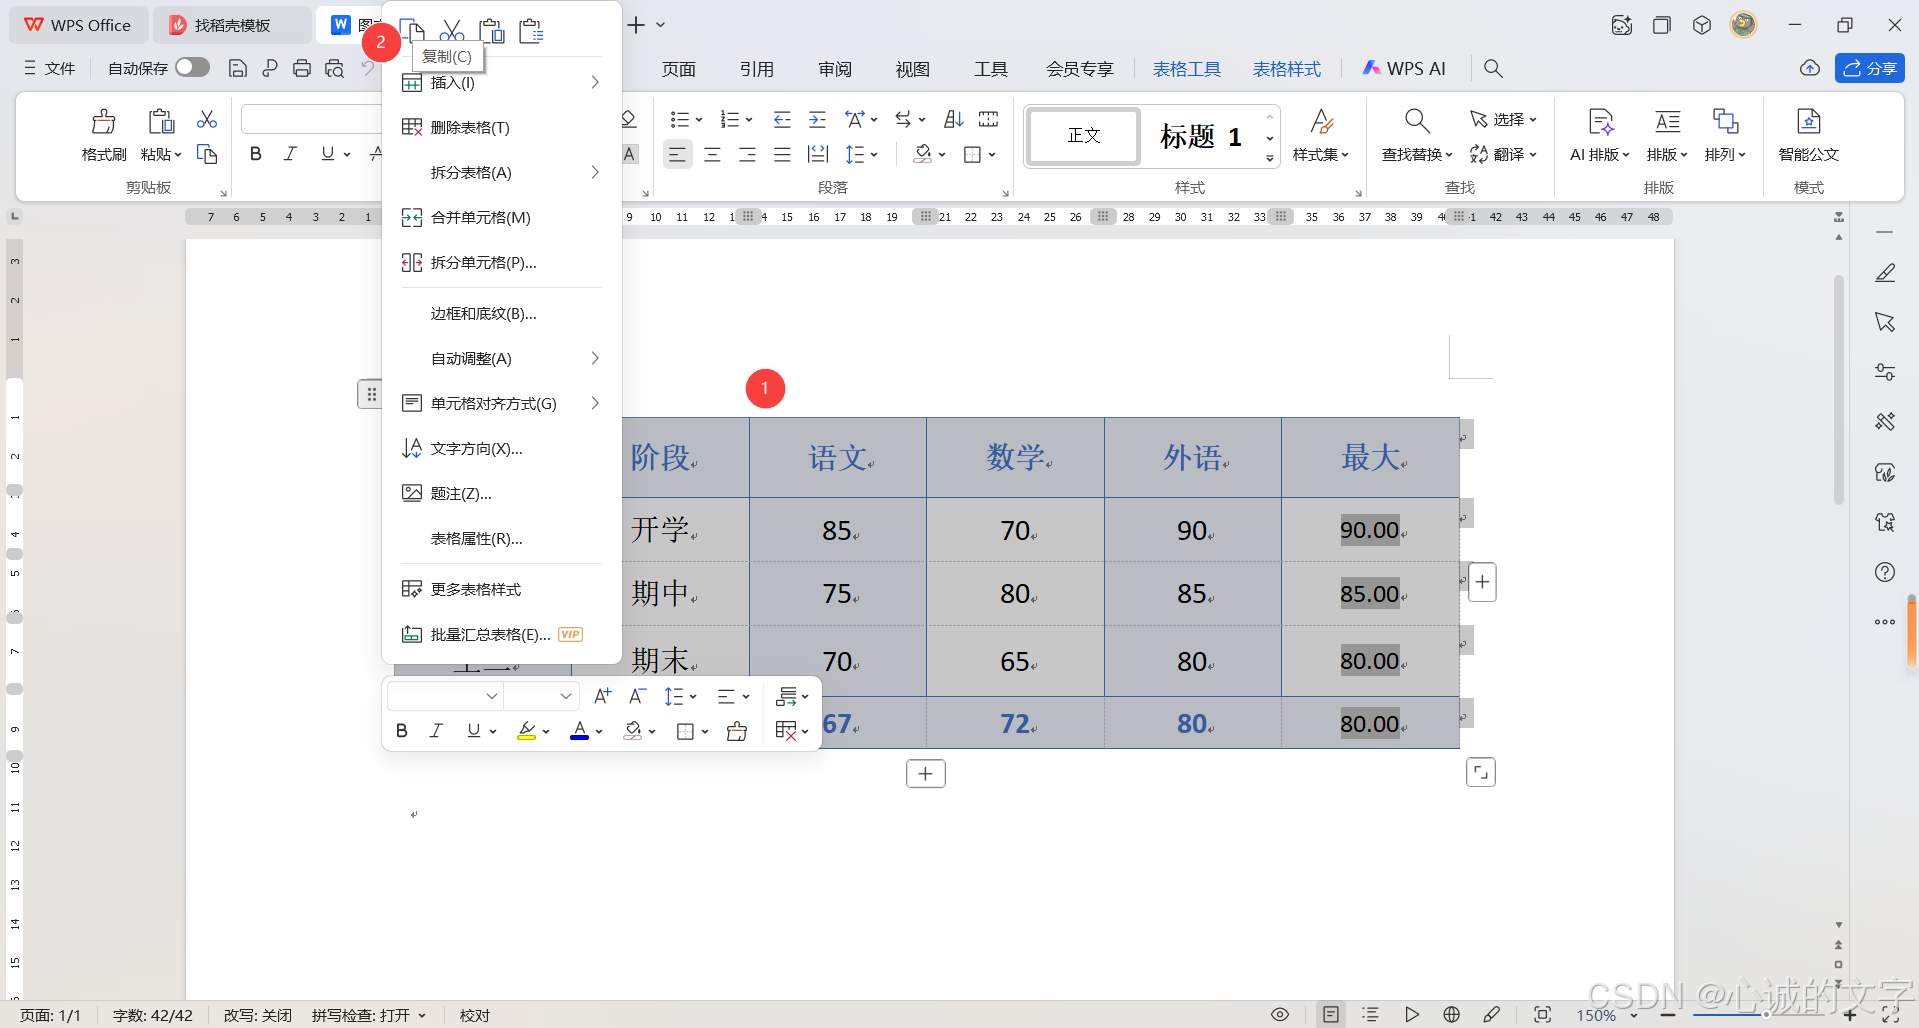This screenshot has height=1028, width=1919.
Task: Toggle Bold in the ribbon
Action: coord(256,154)
